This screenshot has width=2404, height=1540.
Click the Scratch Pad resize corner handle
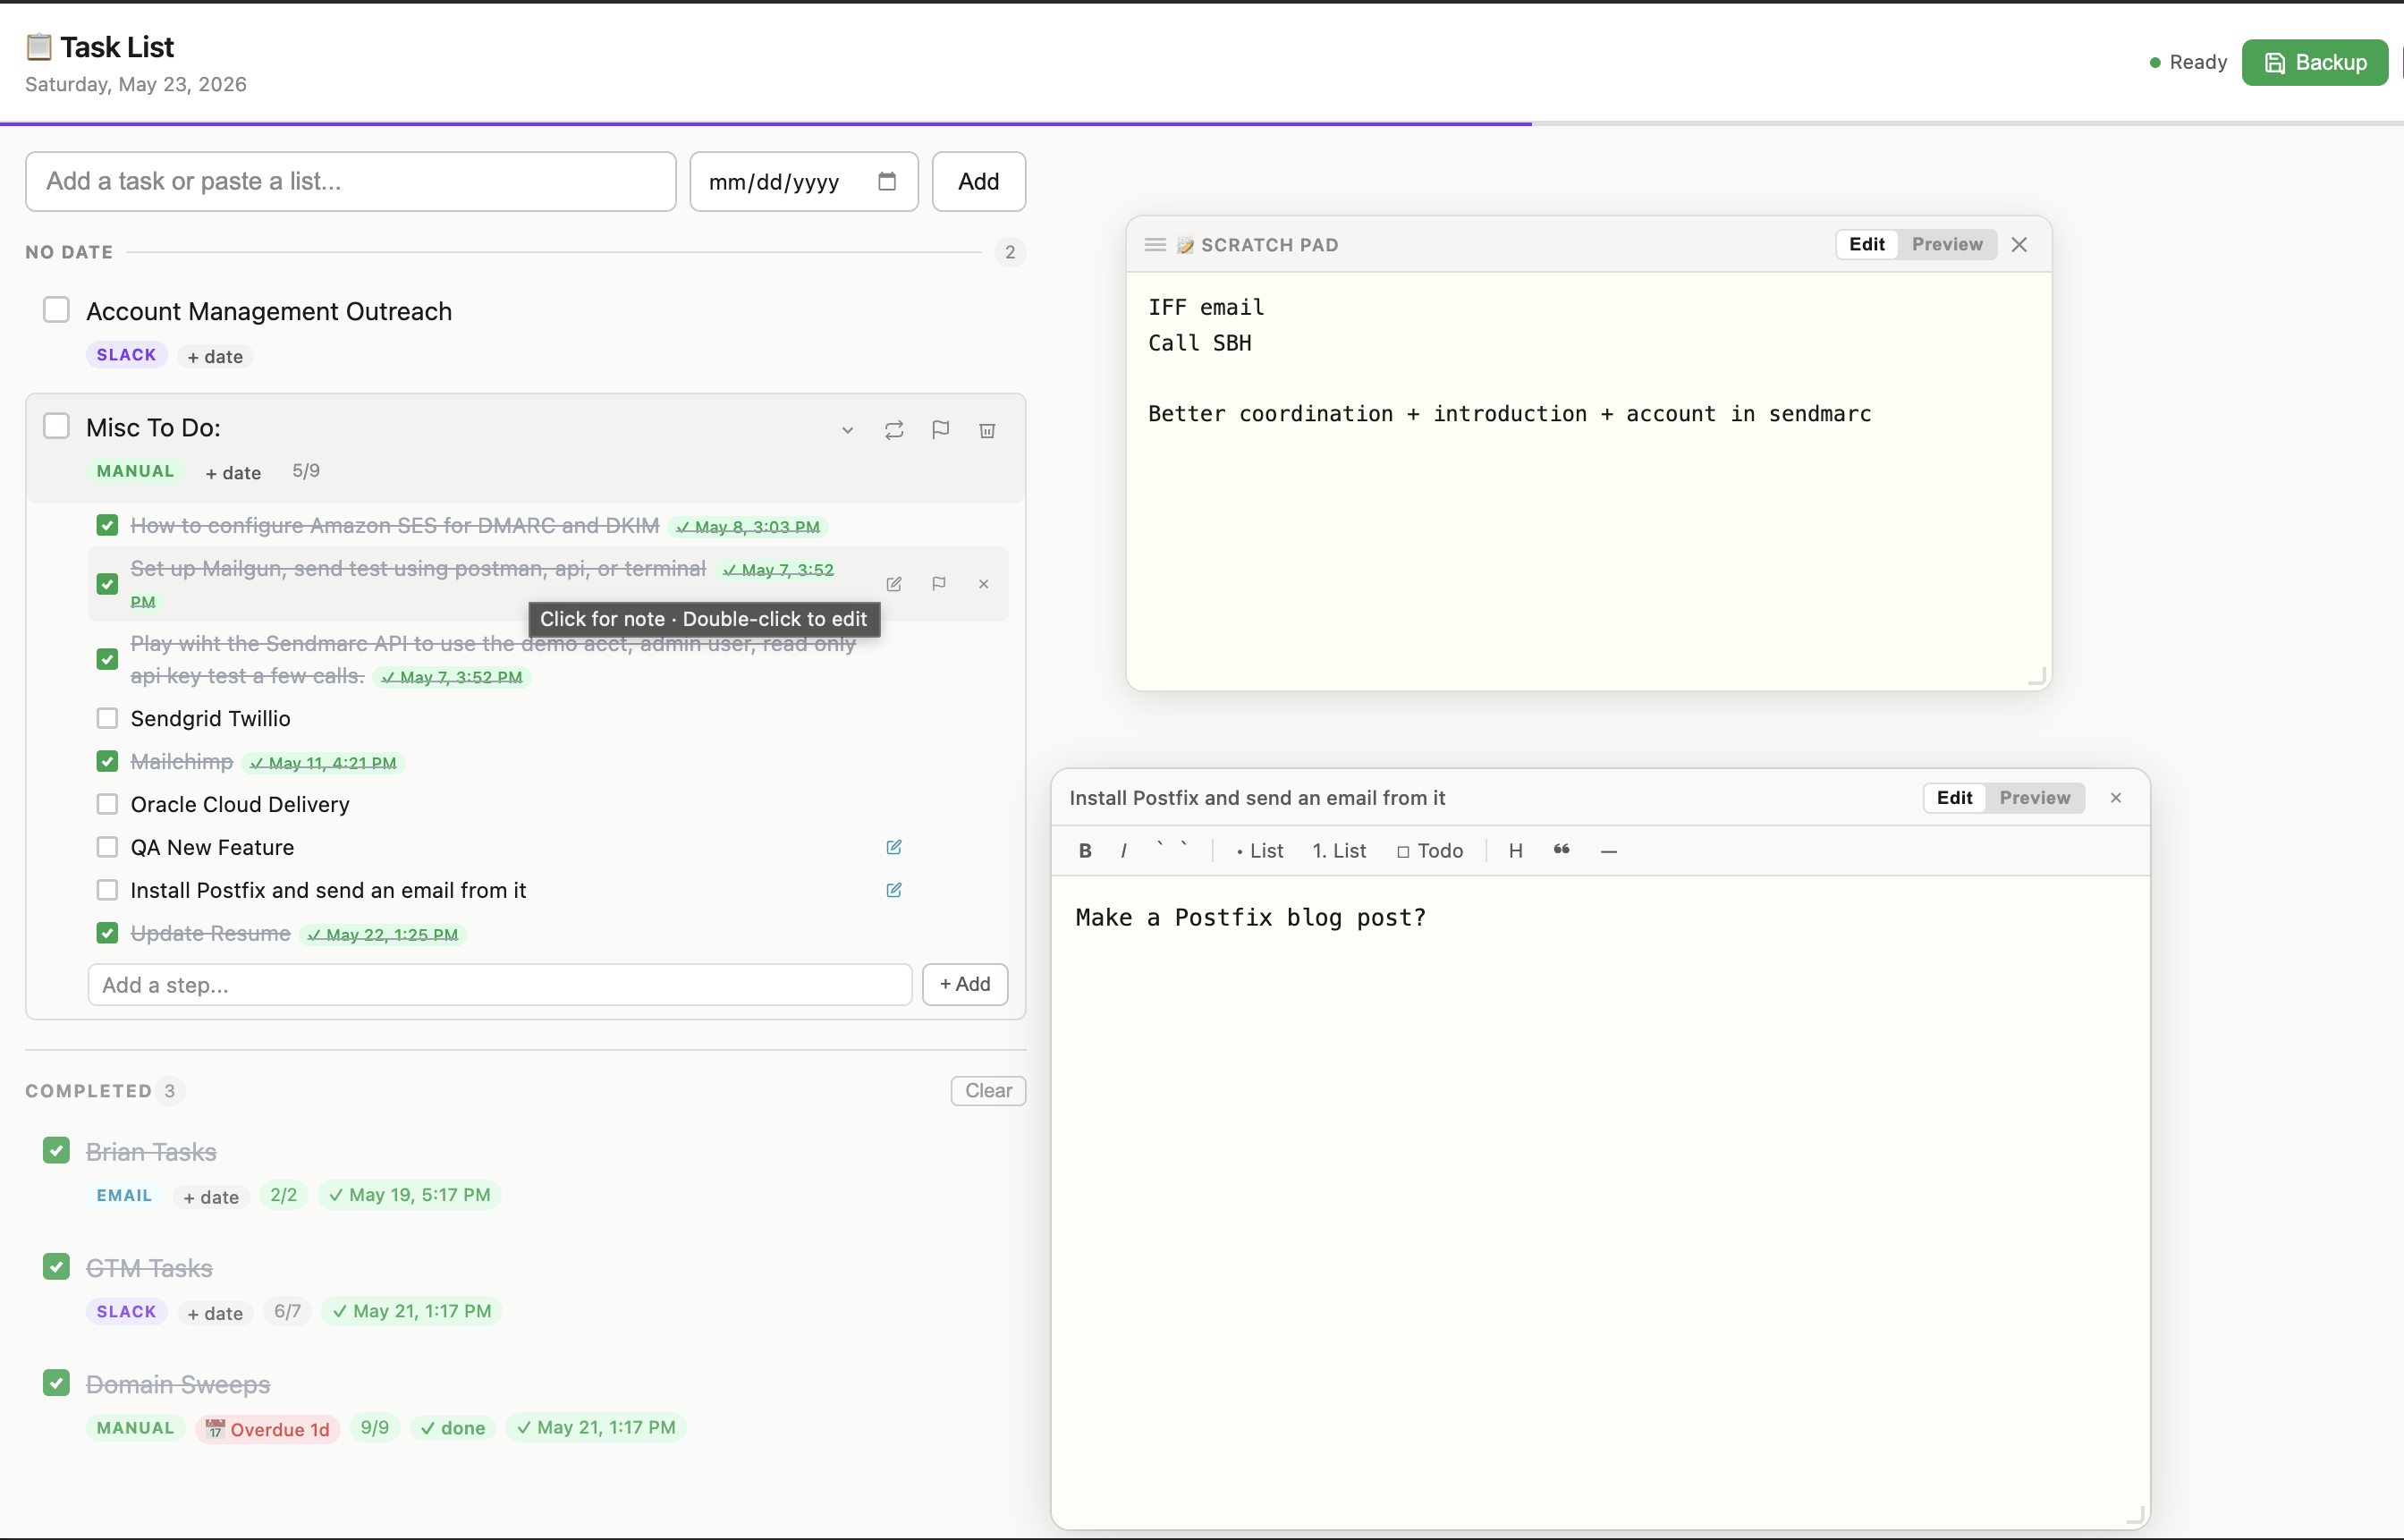point(2037,677)
